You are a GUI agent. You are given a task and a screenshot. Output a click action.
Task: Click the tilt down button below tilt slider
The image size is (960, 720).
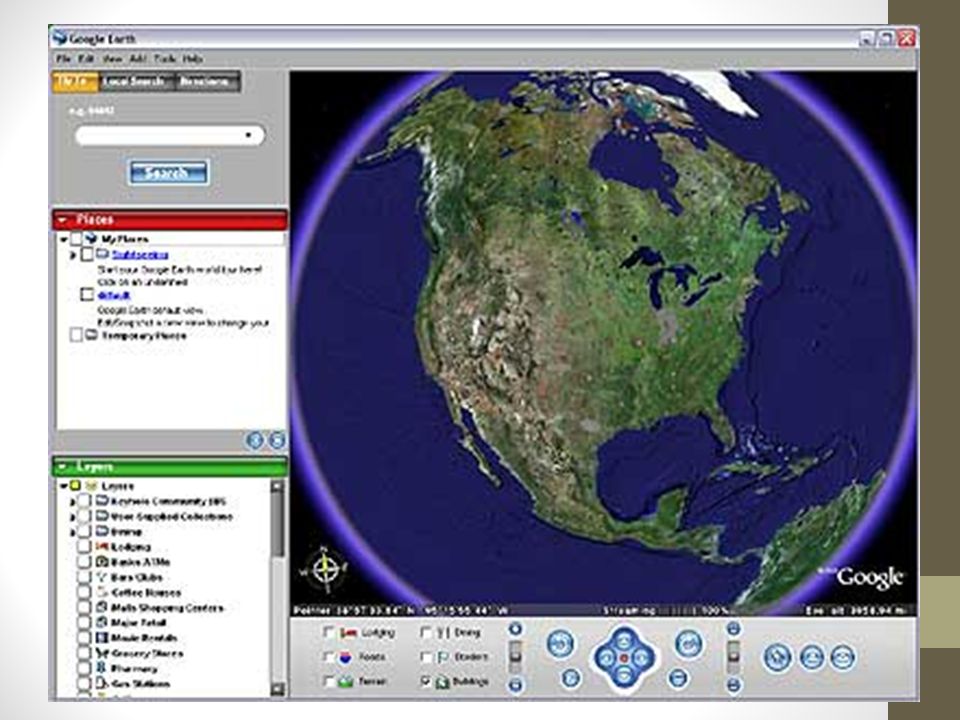[x=733, y=684]
